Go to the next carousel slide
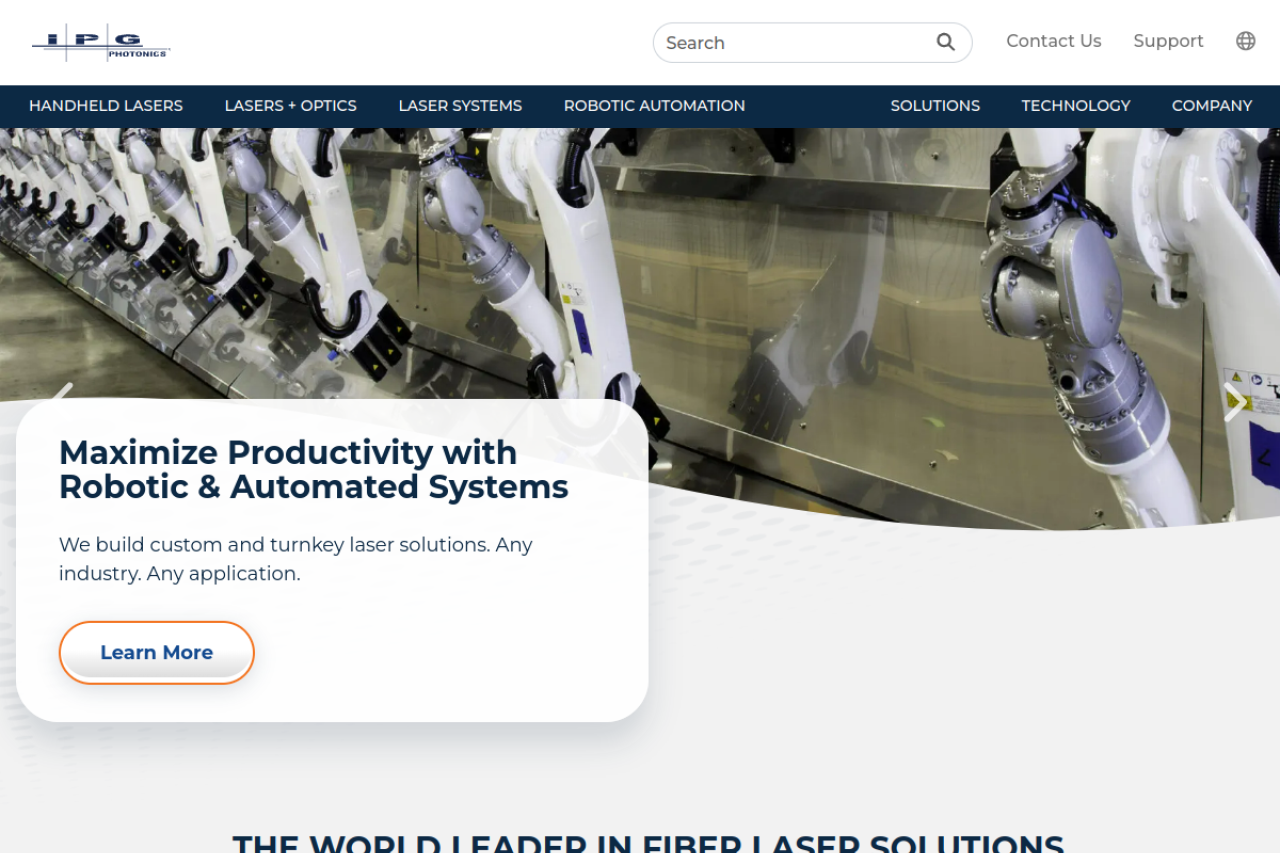1280x853 pixels. click(x=1234, y=402)
